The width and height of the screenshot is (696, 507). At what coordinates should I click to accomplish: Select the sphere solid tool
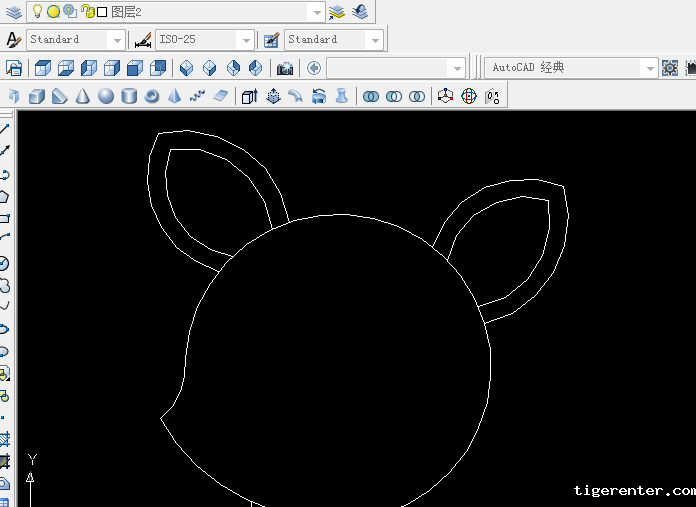(106, 96)
